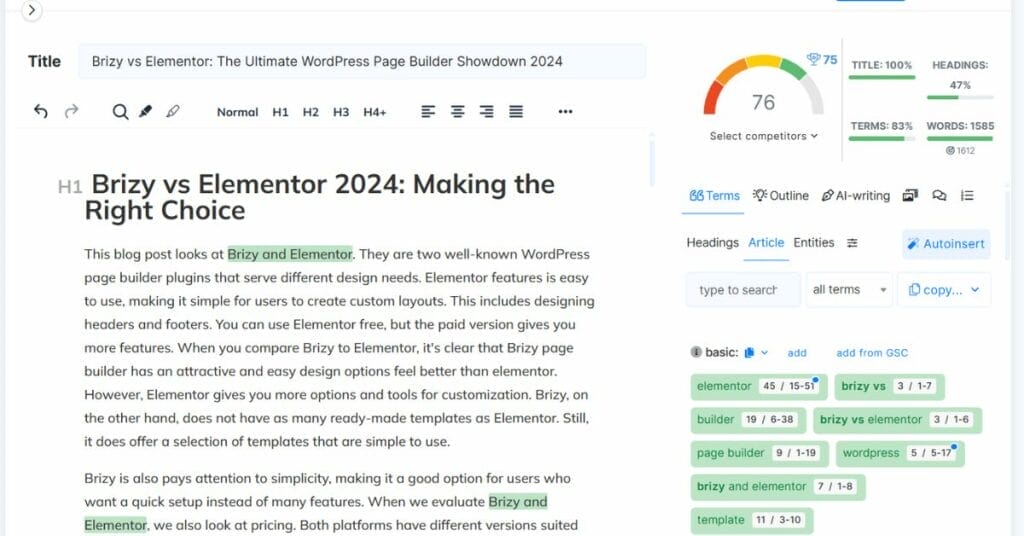This screenshot has width=1024, height=536.
Task: Click highlighted Brizy and Elementor in first paragraph
Action: pyautogui.click(x=290, y=254)
